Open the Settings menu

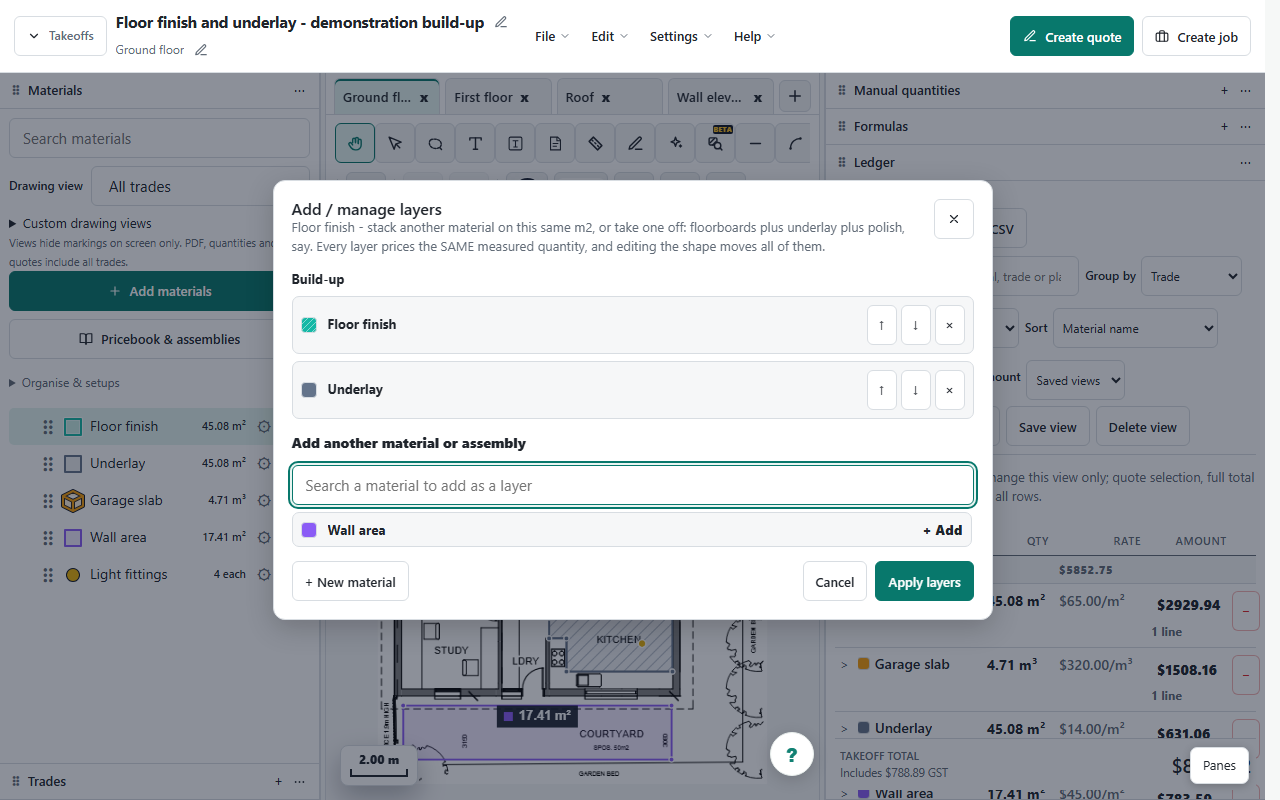pyautogui.click(x=681, y=36)
